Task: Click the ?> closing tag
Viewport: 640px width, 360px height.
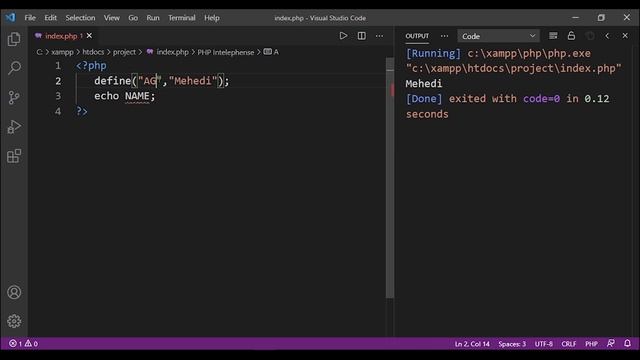Action: click(82, 111)
